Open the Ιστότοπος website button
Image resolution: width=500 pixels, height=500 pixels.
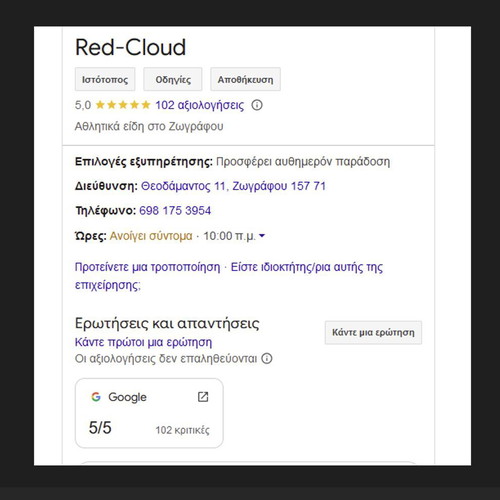(105, 79)
